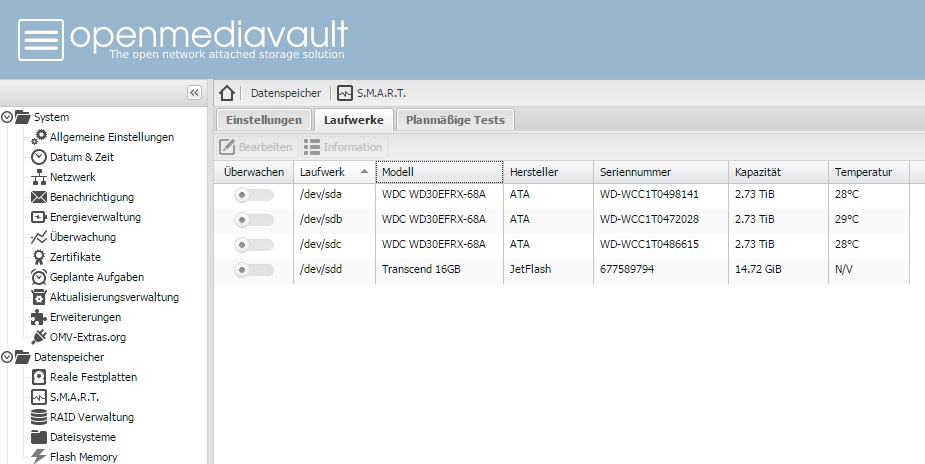The image size is (925, 464).
Task: Collapse the Datenspeicher tree section
Action: click(x=7, y=357)
